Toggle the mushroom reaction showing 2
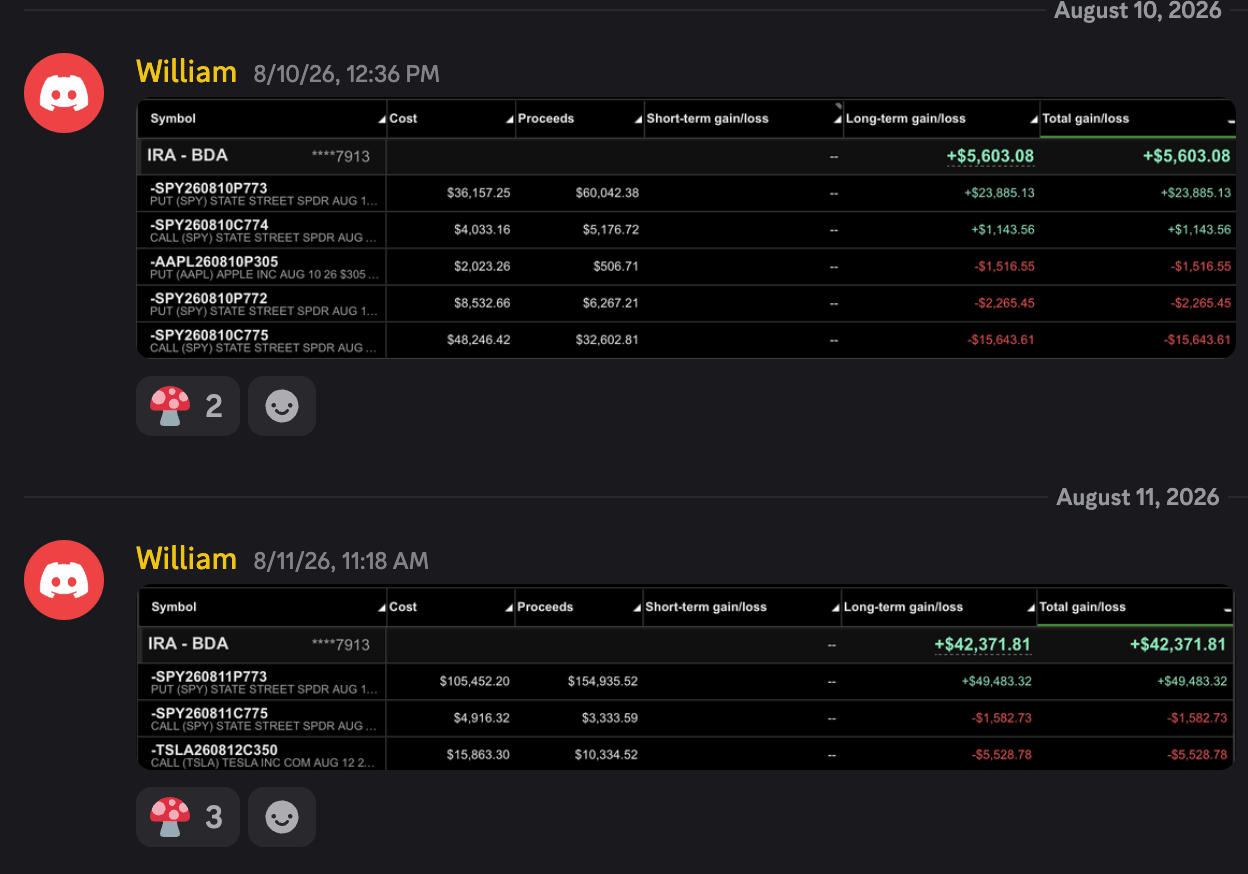This screenshot has height=874, width=1248. point(188,406)
